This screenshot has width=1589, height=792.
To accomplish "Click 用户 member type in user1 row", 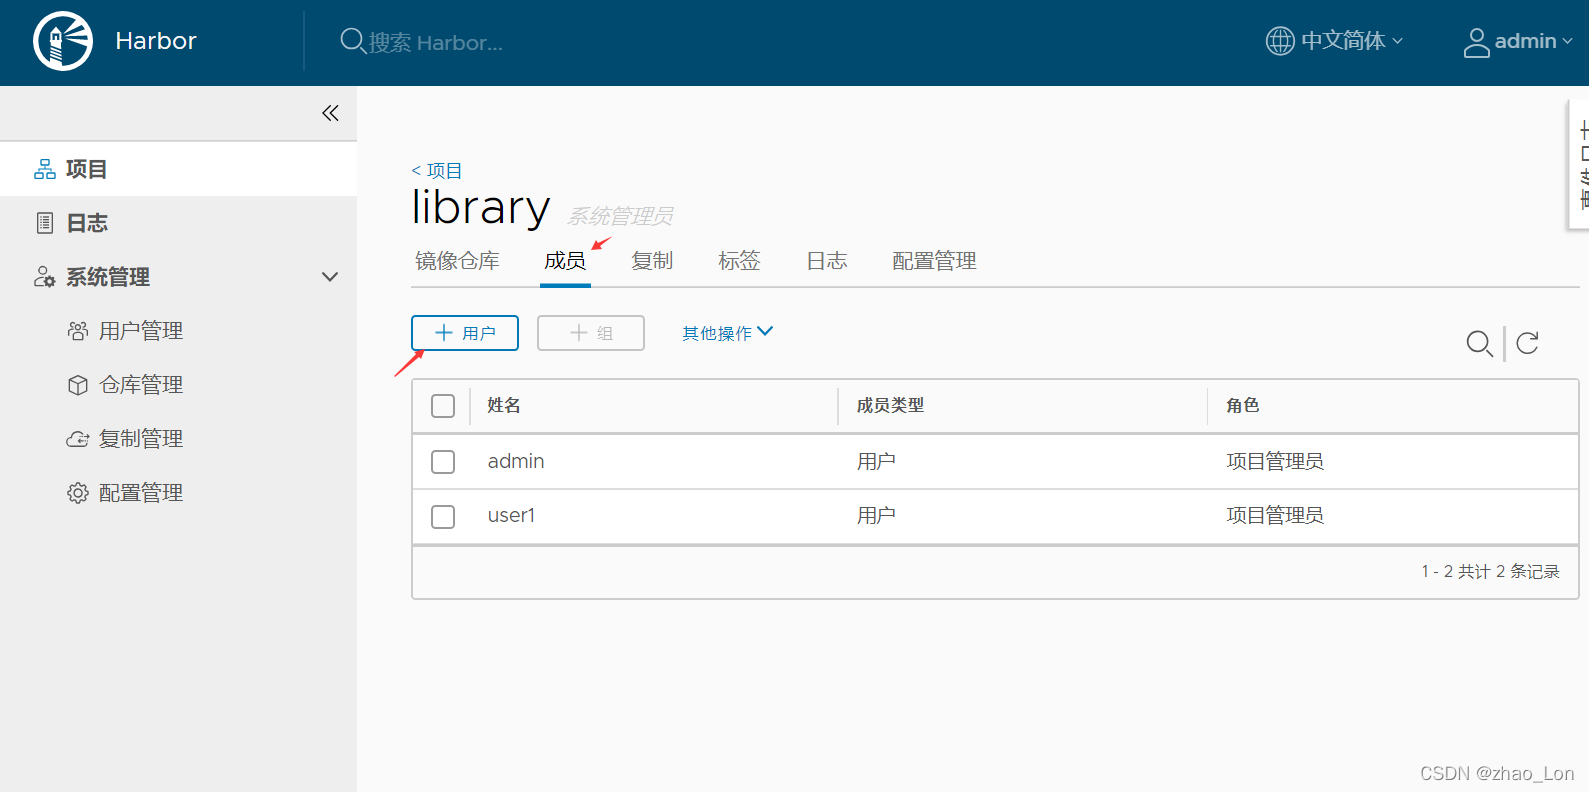I will [x=876, y=515].
